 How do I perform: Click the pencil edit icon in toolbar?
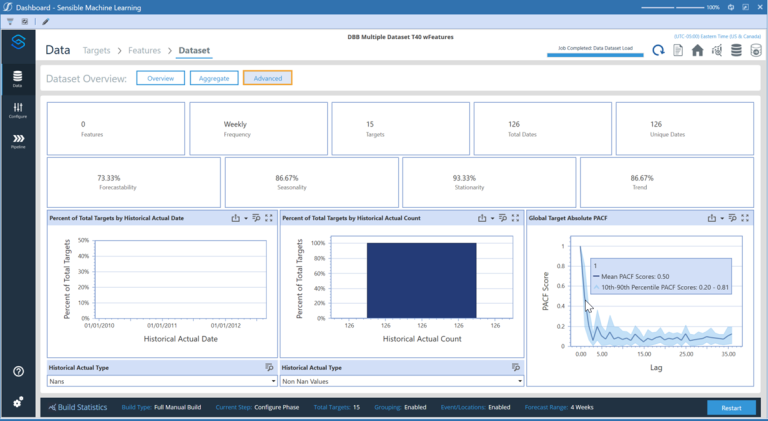click(x=45, y=21)
